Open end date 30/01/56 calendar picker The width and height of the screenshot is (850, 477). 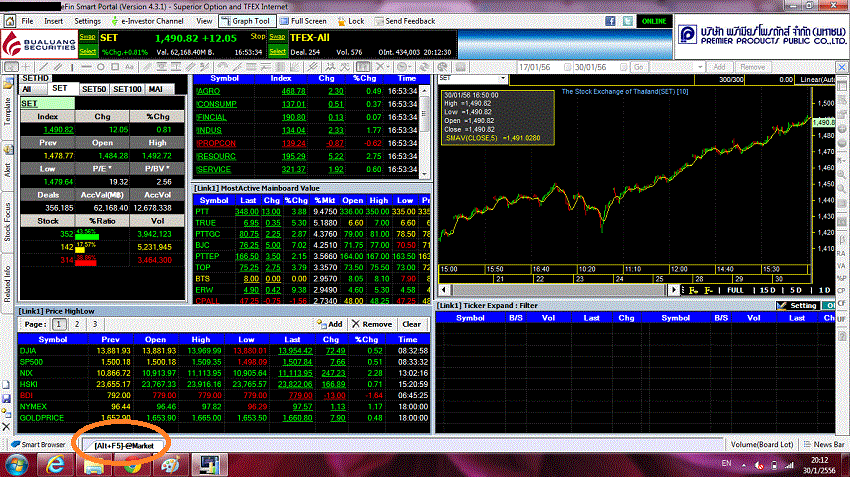(623, 67)
